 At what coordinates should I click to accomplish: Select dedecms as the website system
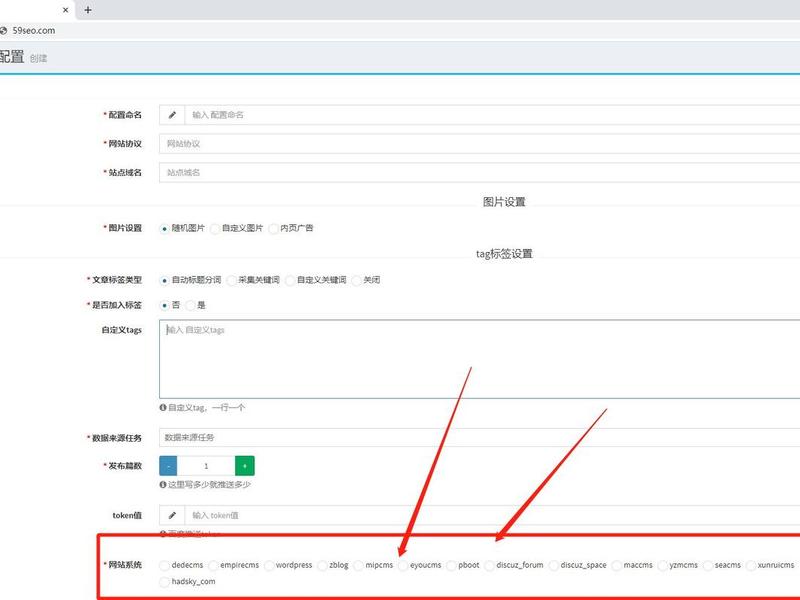164,565
